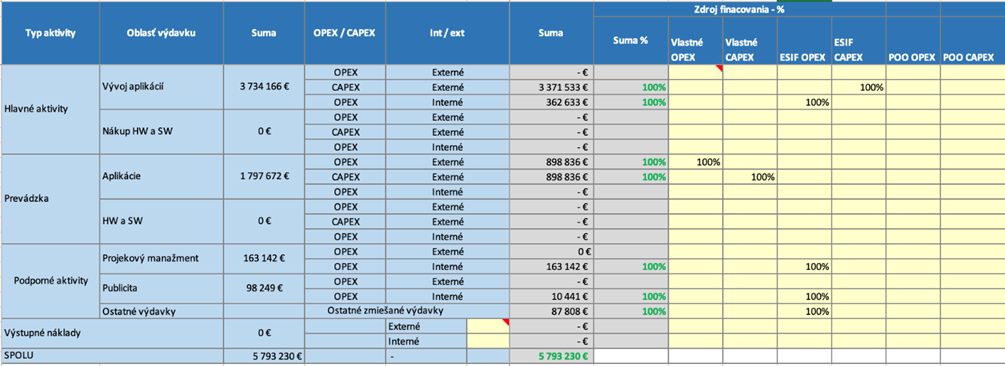Select the yellow Externé input cell for Výstupné náklady
Screen dimensions: 1005x366
488,326
